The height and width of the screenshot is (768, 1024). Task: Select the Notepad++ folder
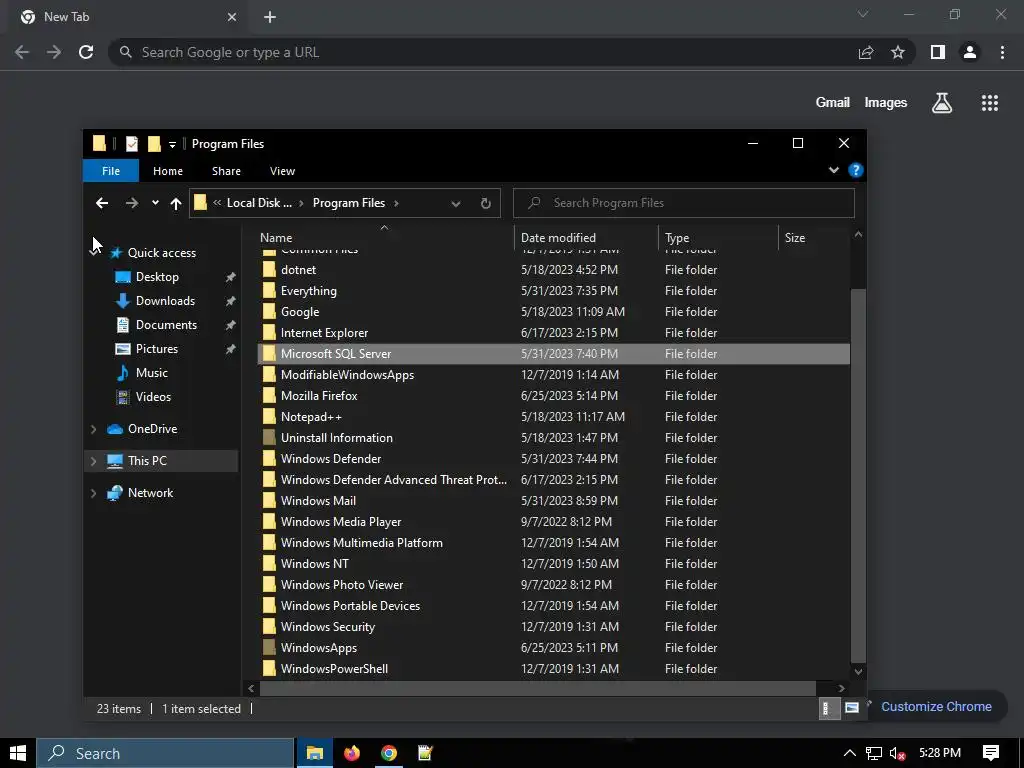[x=554, y=417]
